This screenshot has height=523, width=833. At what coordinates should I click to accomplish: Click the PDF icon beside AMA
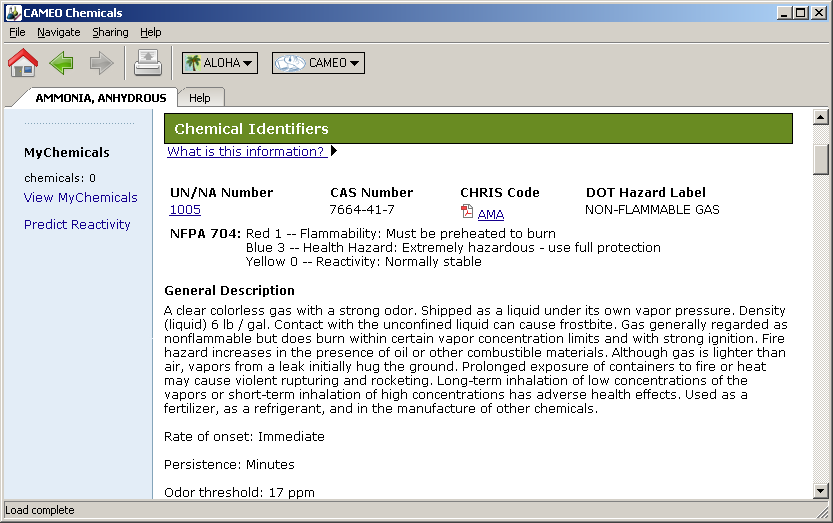coord(467,212)
